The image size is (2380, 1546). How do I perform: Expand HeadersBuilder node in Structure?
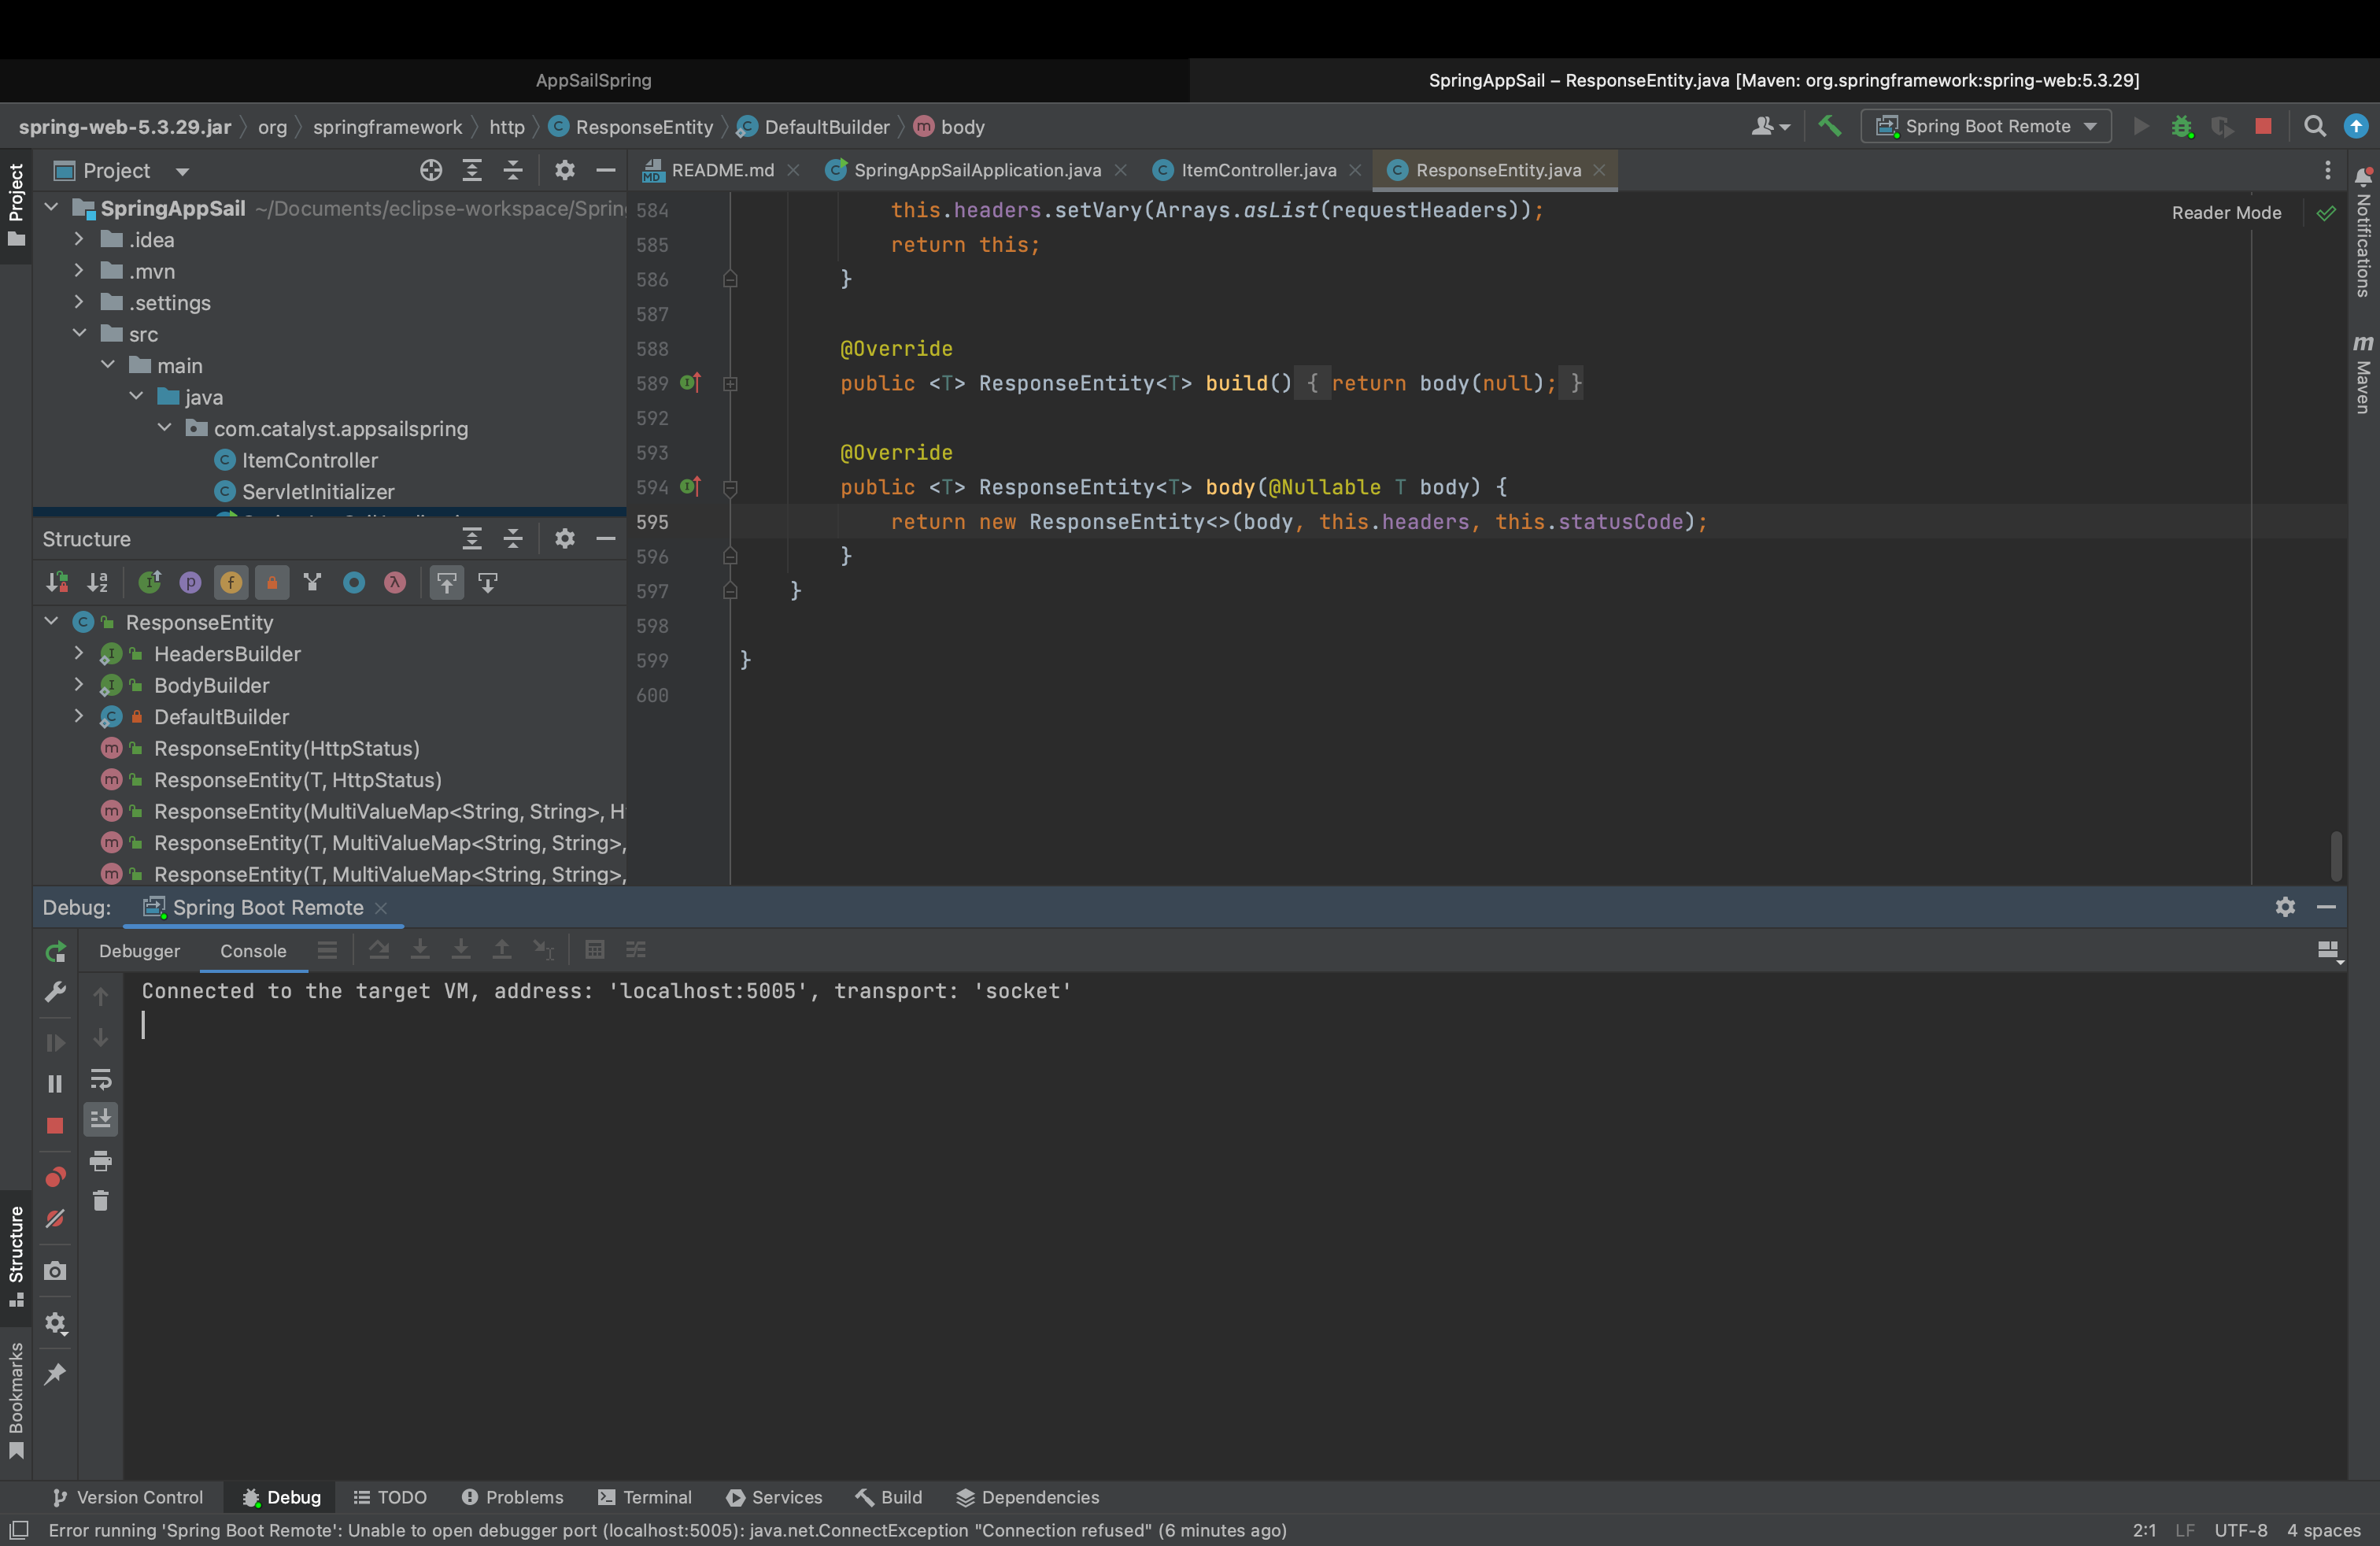click(x=79, y=654)
